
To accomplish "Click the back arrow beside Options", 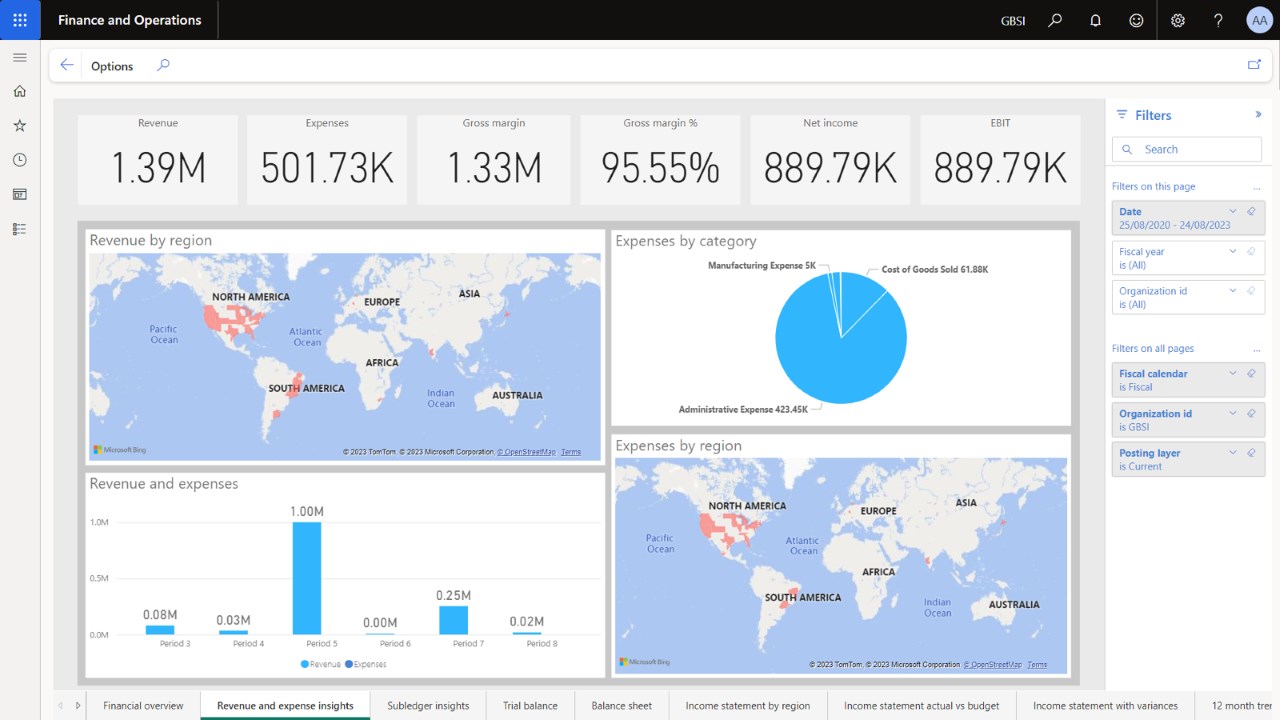I will pyautogui.click(x=67, y=65).
